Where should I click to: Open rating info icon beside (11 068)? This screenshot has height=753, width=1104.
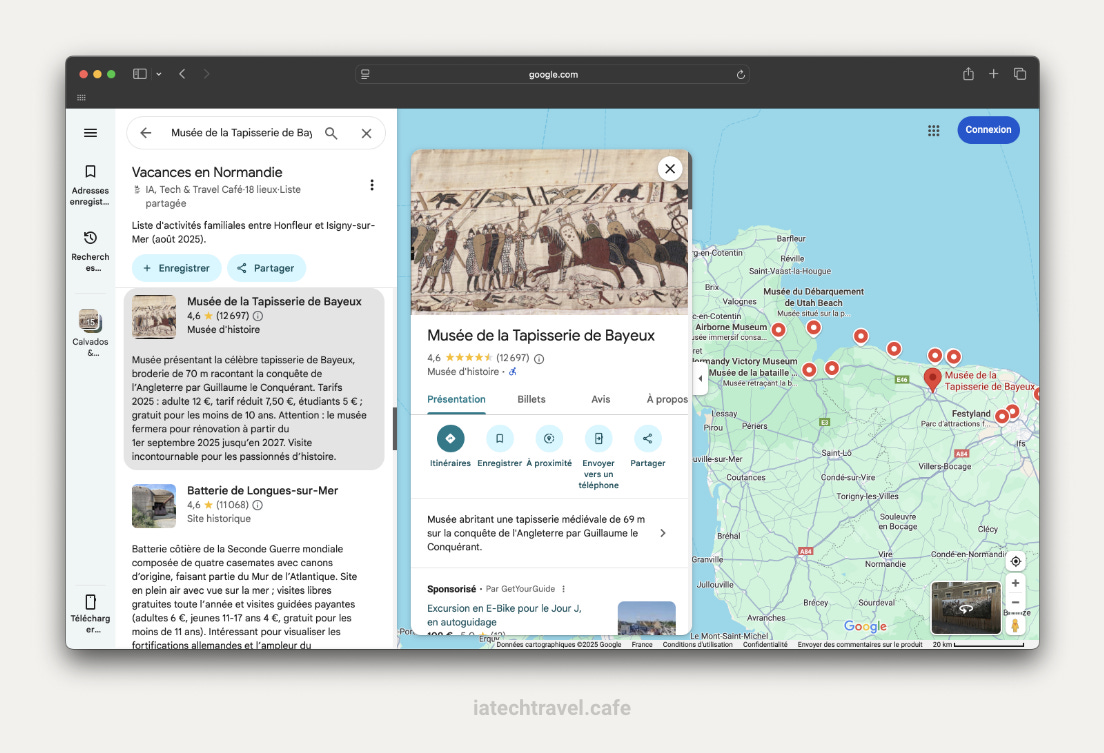pyautogui.click(x=258, y=505)
